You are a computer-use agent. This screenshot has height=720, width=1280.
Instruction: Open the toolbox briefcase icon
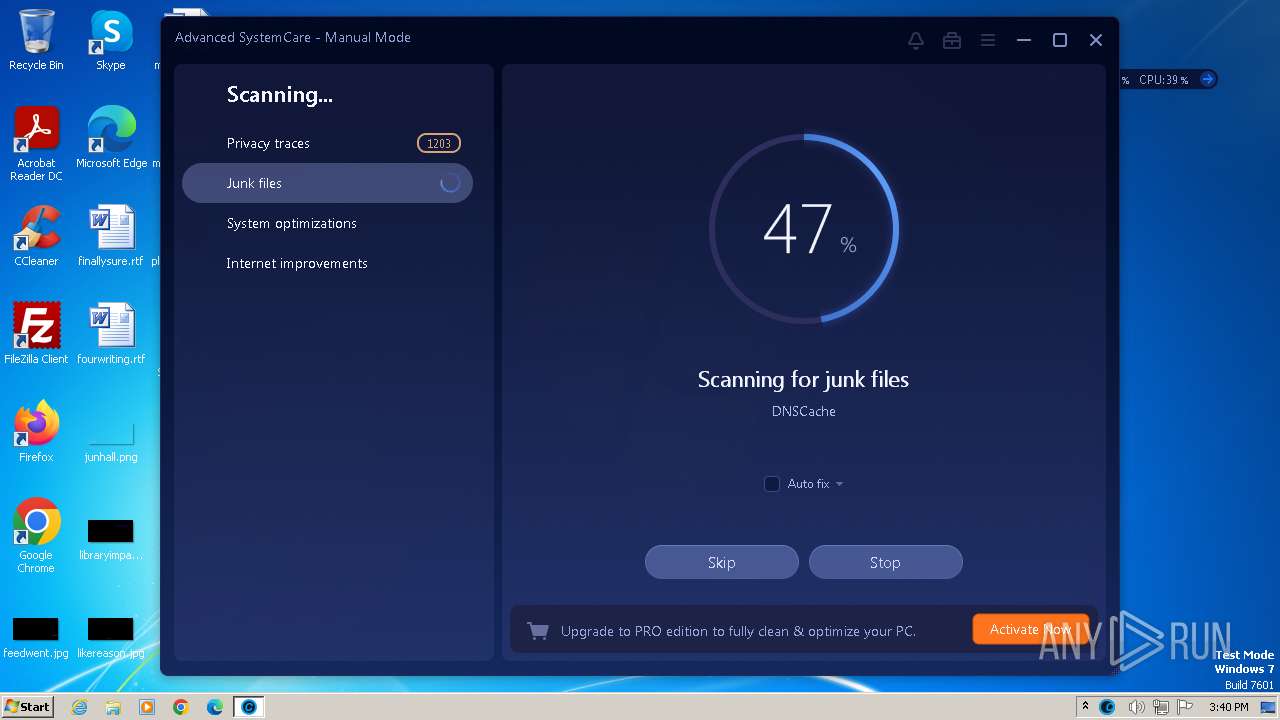(952, 40)
